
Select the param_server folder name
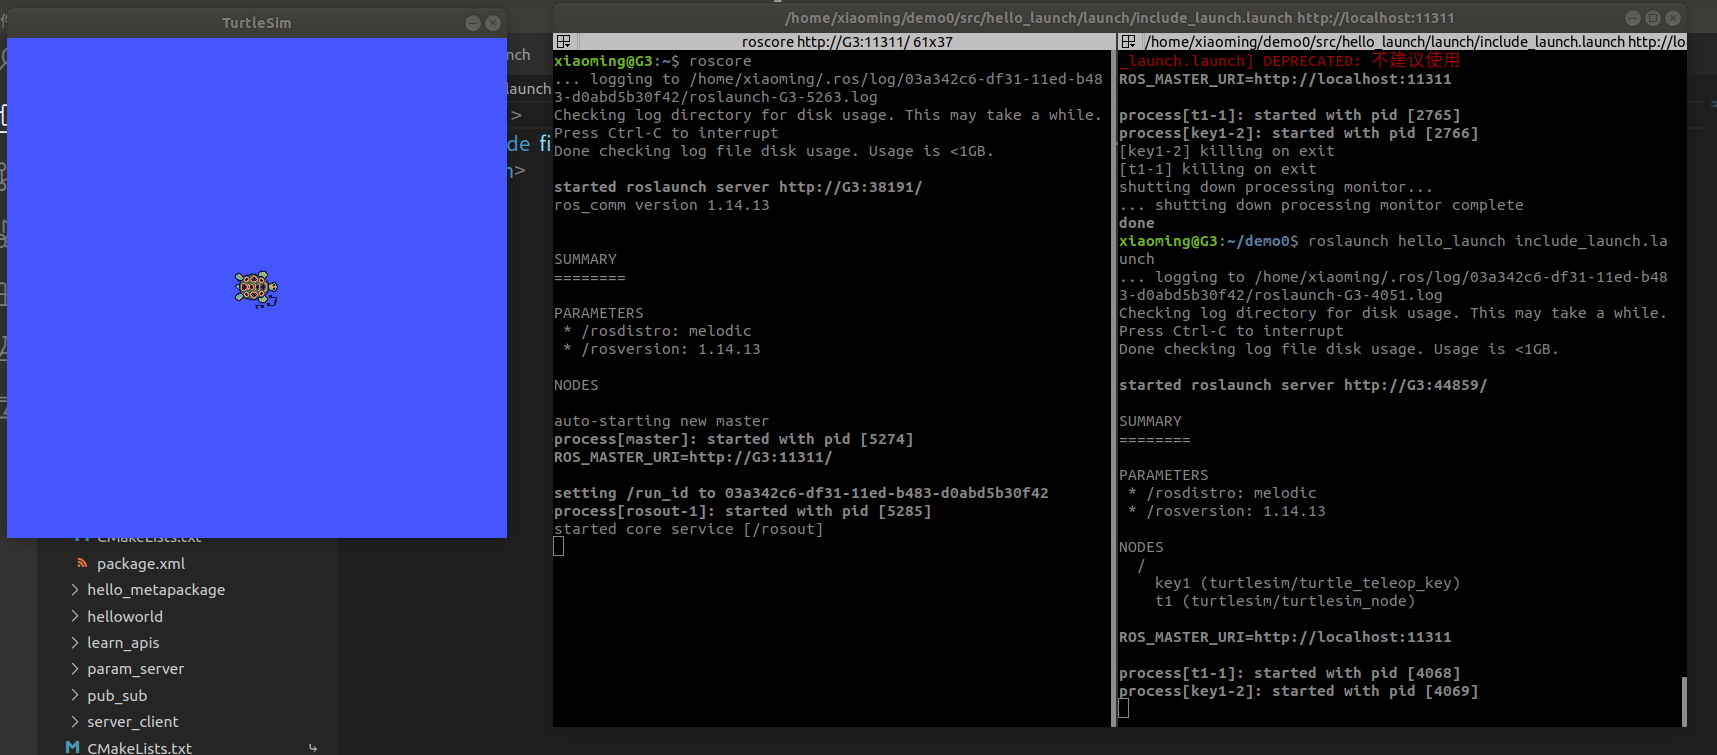[135, 669]
